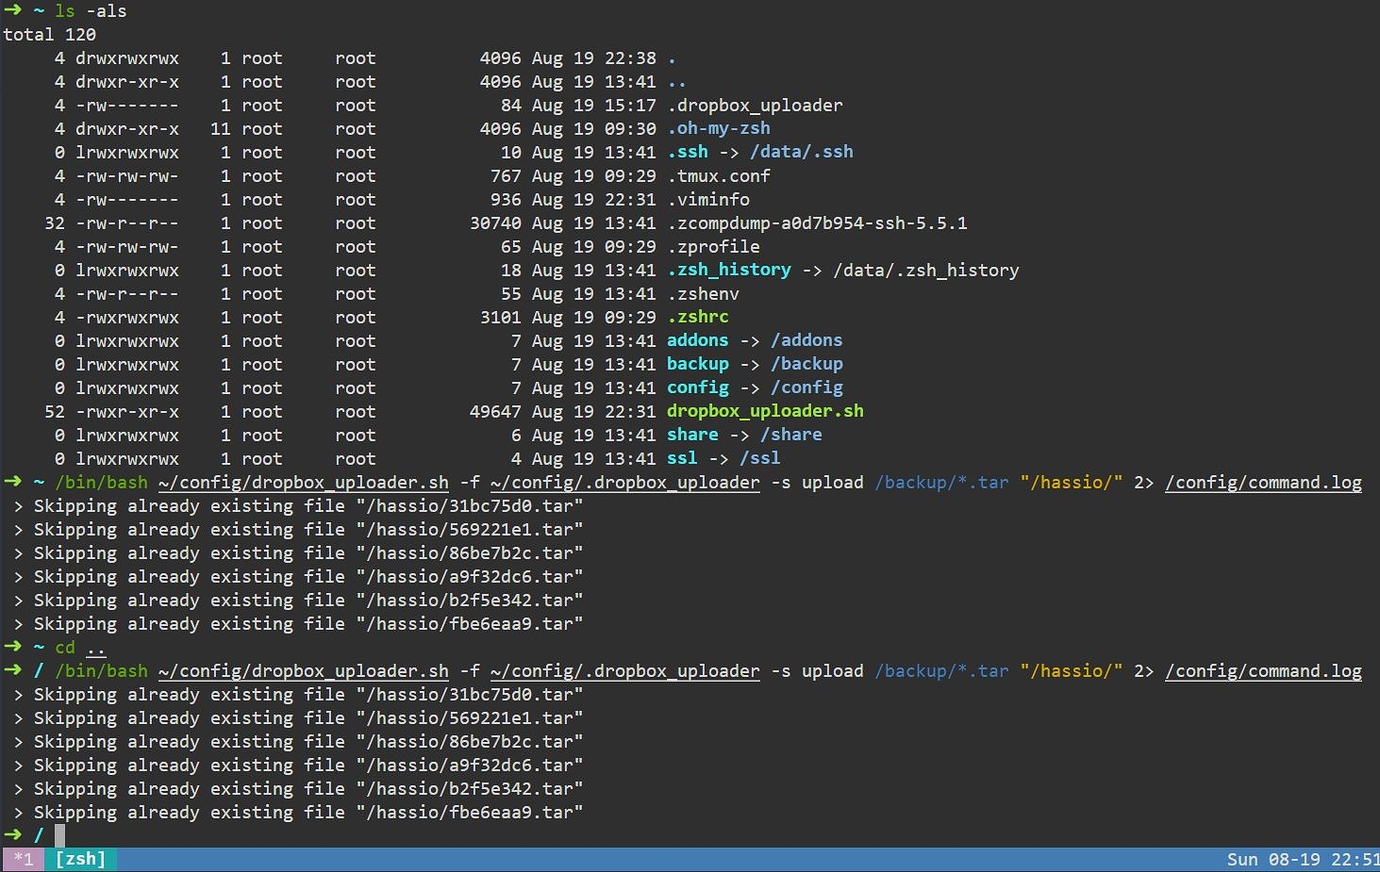
Task: Click the /config/command.log path in the command
Action: (x=1263, y=482)
